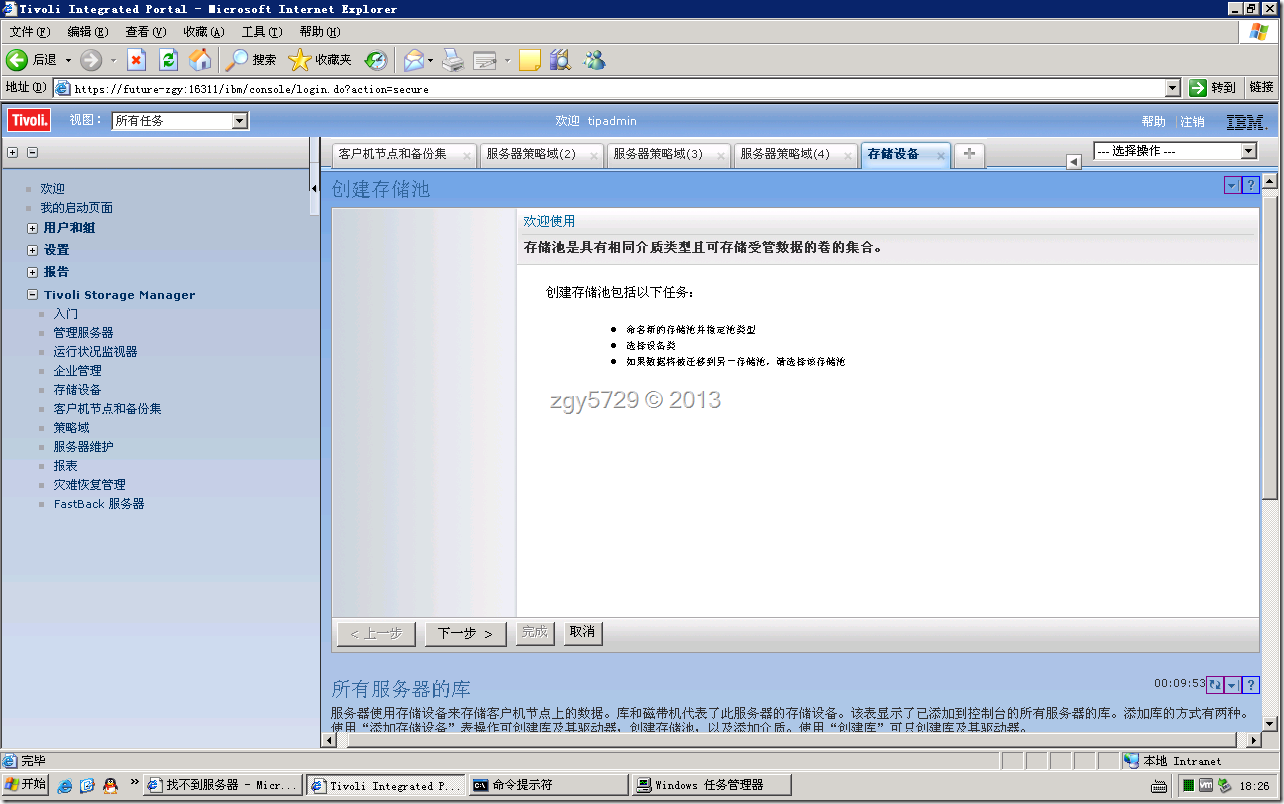1284x804 pixels.
Task: Click the green Refresh page icon
Action: click(x=168, y=60)
